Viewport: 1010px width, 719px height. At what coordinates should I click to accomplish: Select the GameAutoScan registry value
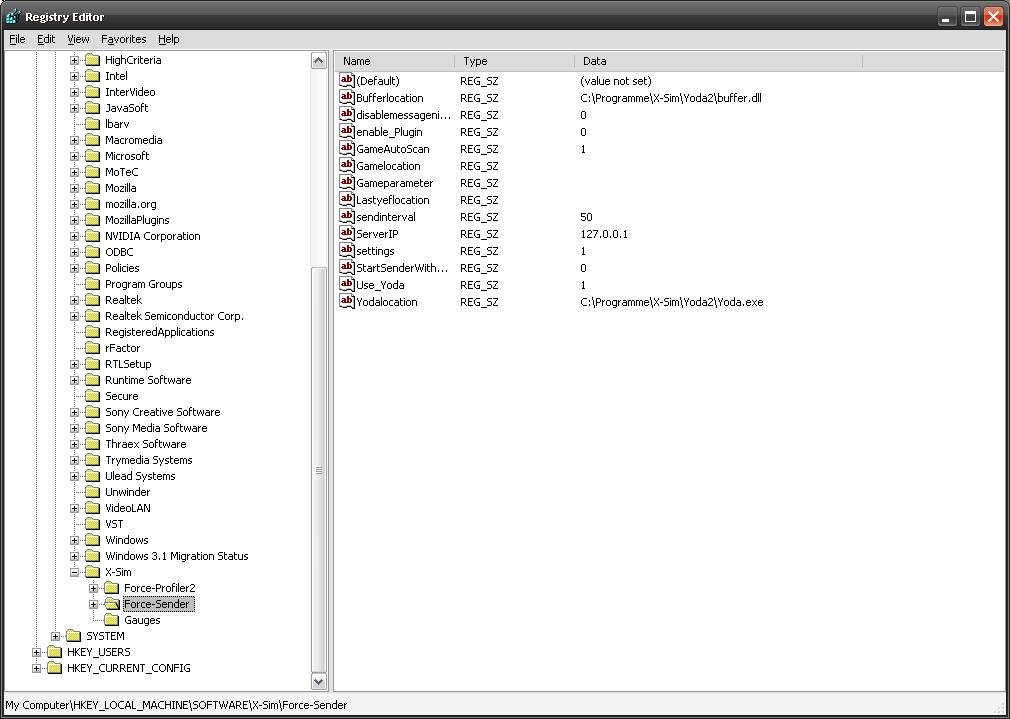pyautogui.click(x=392, y=149)
